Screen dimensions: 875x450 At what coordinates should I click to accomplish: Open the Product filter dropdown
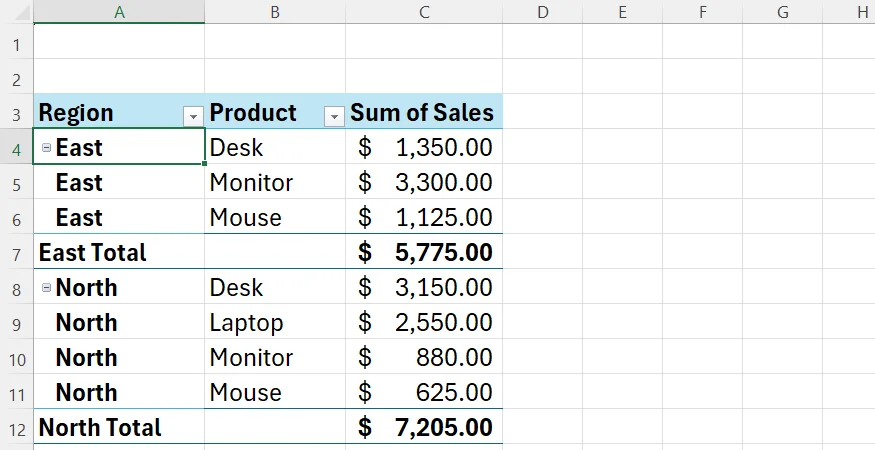tap(334, 116)
